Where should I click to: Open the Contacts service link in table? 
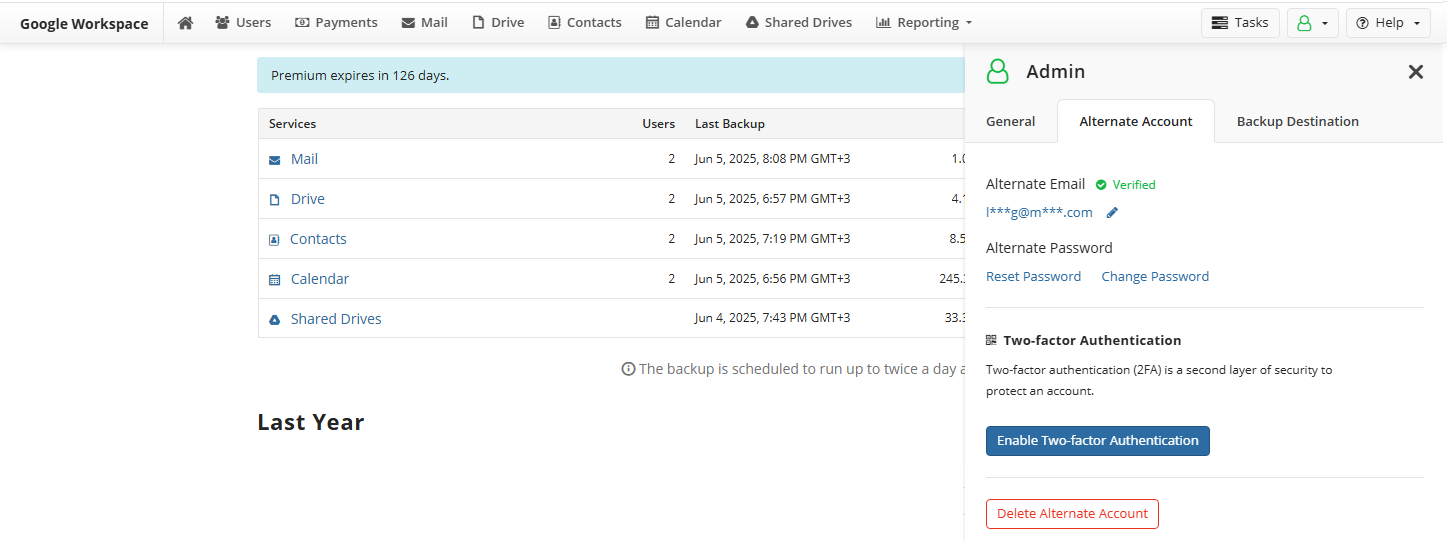318,239
